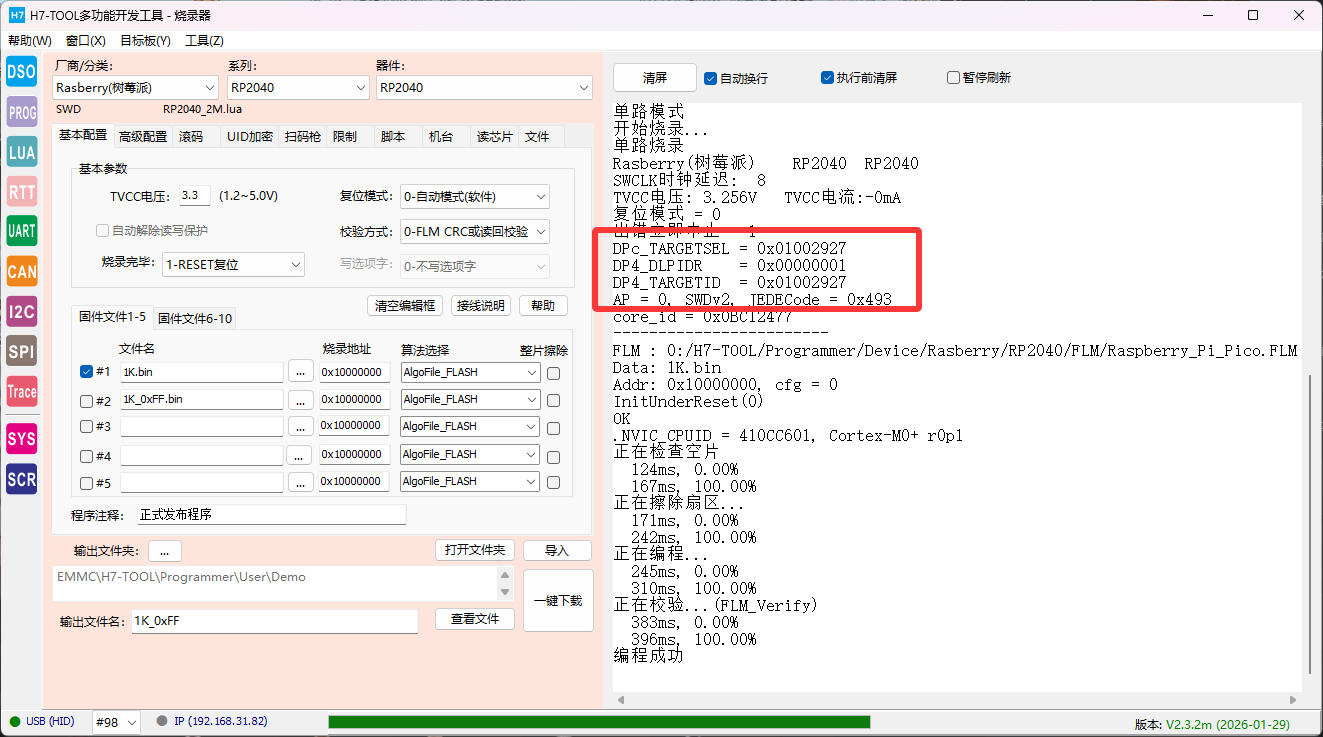The image size is (1323, 737).
Task: Uncheck firmware file #1 checkbox
Action: click(x=87, y=372)
